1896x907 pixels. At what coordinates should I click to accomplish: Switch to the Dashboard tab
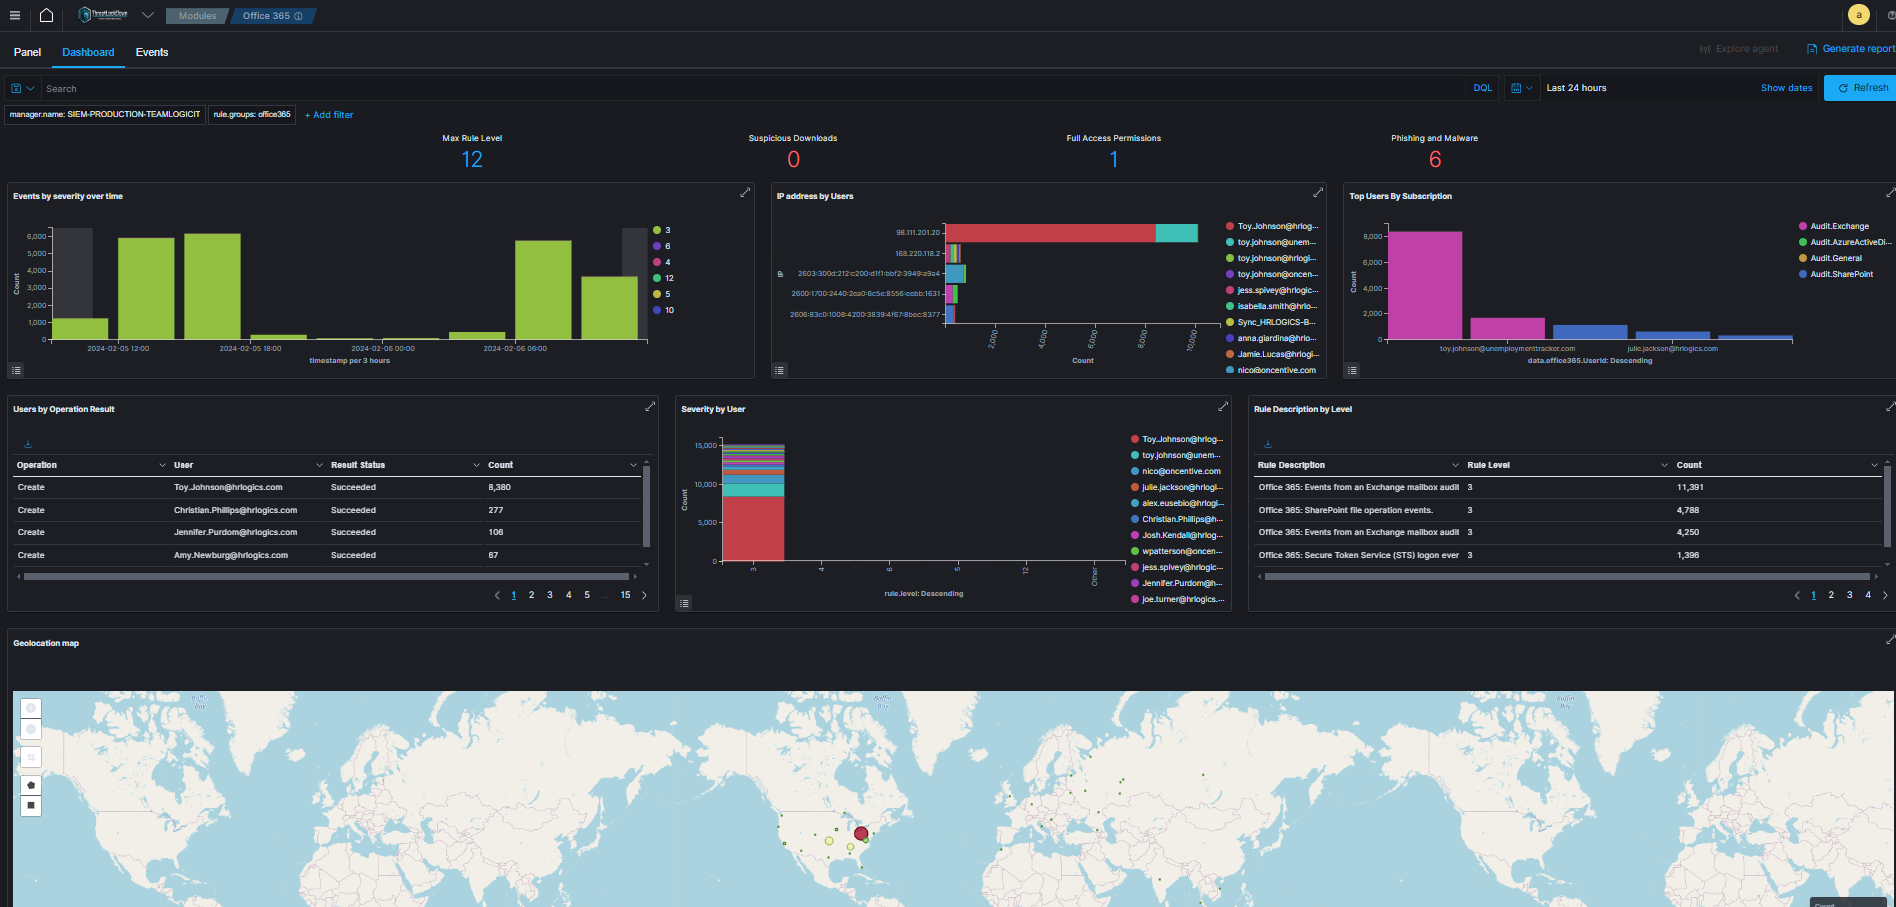click(x=88, y=52)
